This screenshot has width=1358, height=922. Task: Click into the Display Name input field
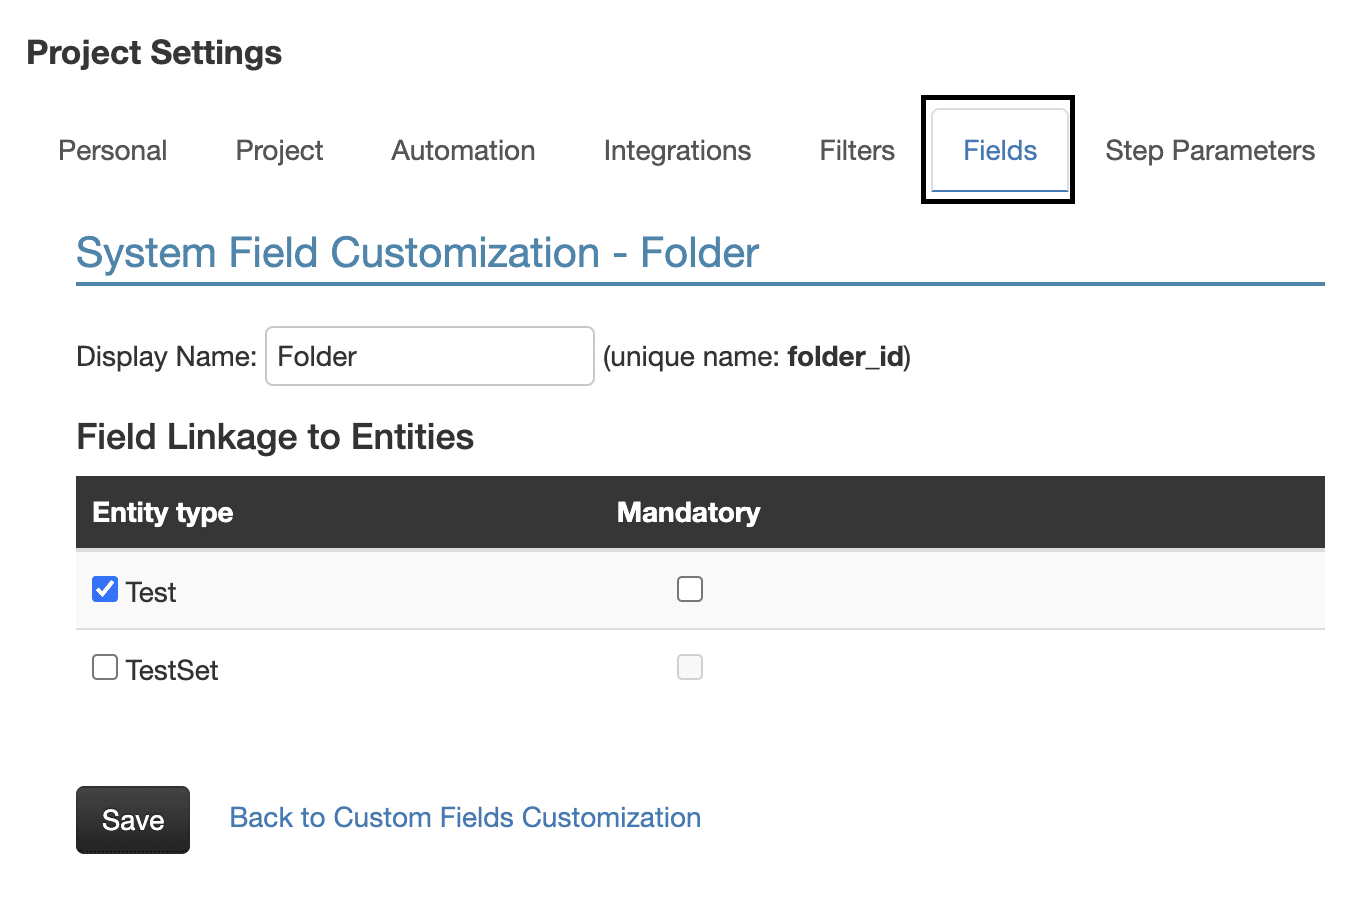pos(429,356)
